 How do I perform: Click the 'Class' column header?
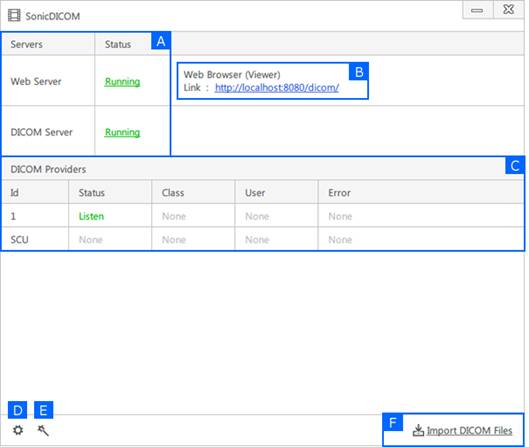click(x=173, y=193)
